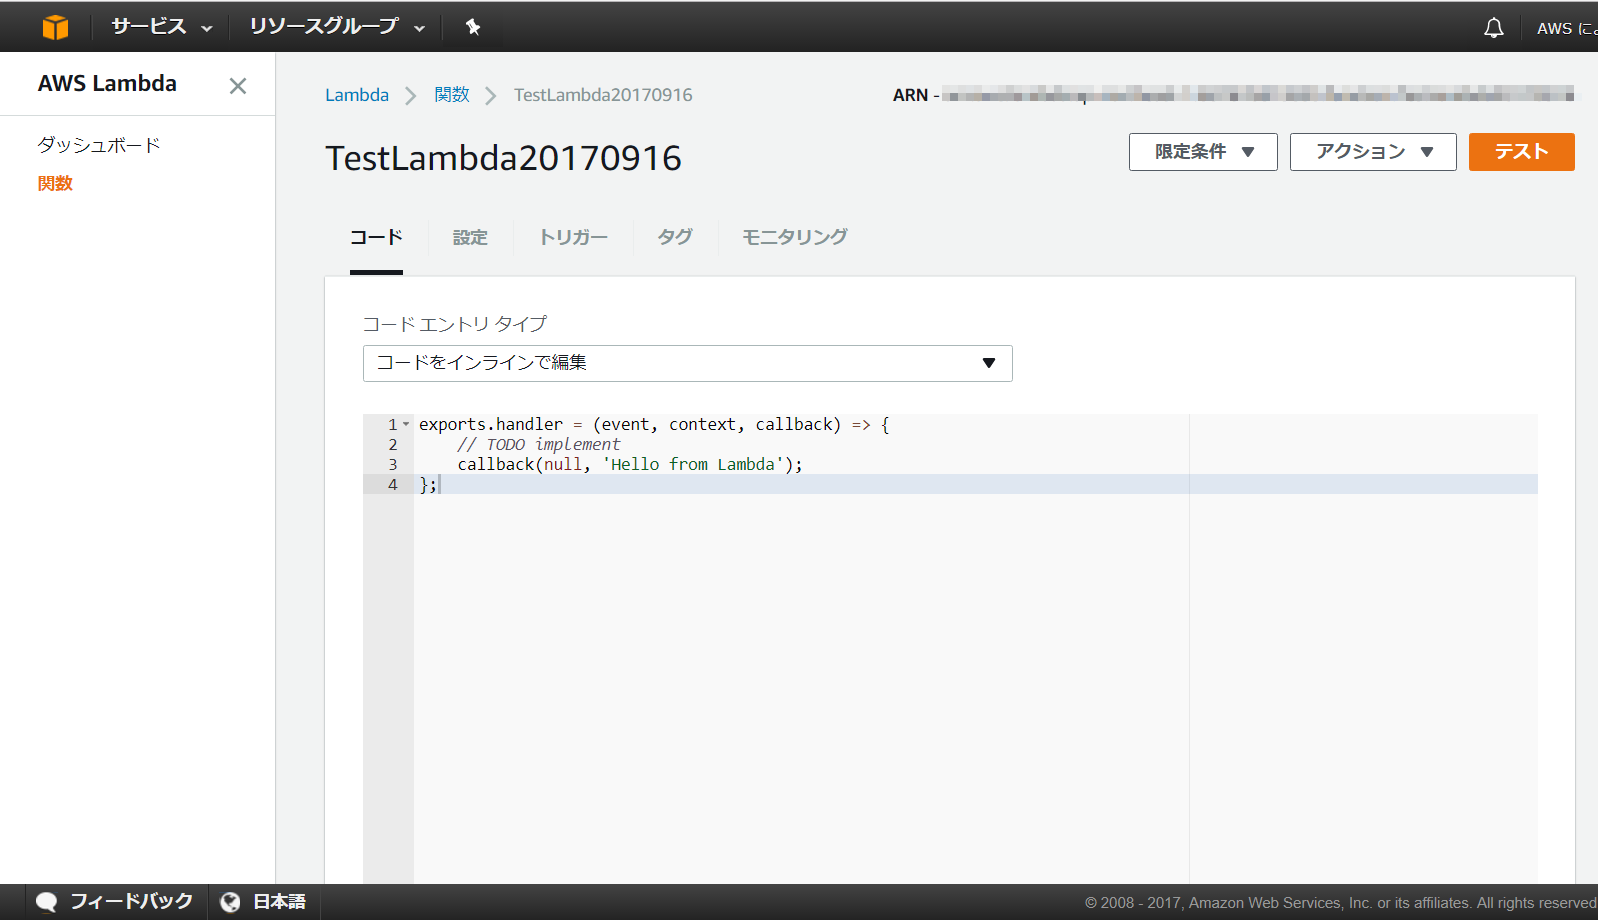1598x920 pixels.
Task: Switch to the 設定 tab
Action: pyautogui.click(x=470, y=237)
